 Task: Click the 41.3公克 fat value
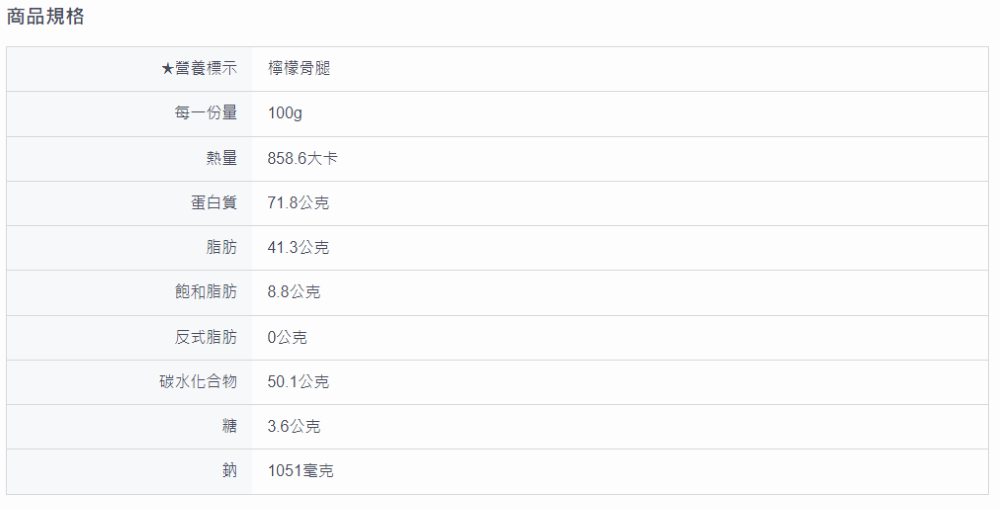(298, 247)
